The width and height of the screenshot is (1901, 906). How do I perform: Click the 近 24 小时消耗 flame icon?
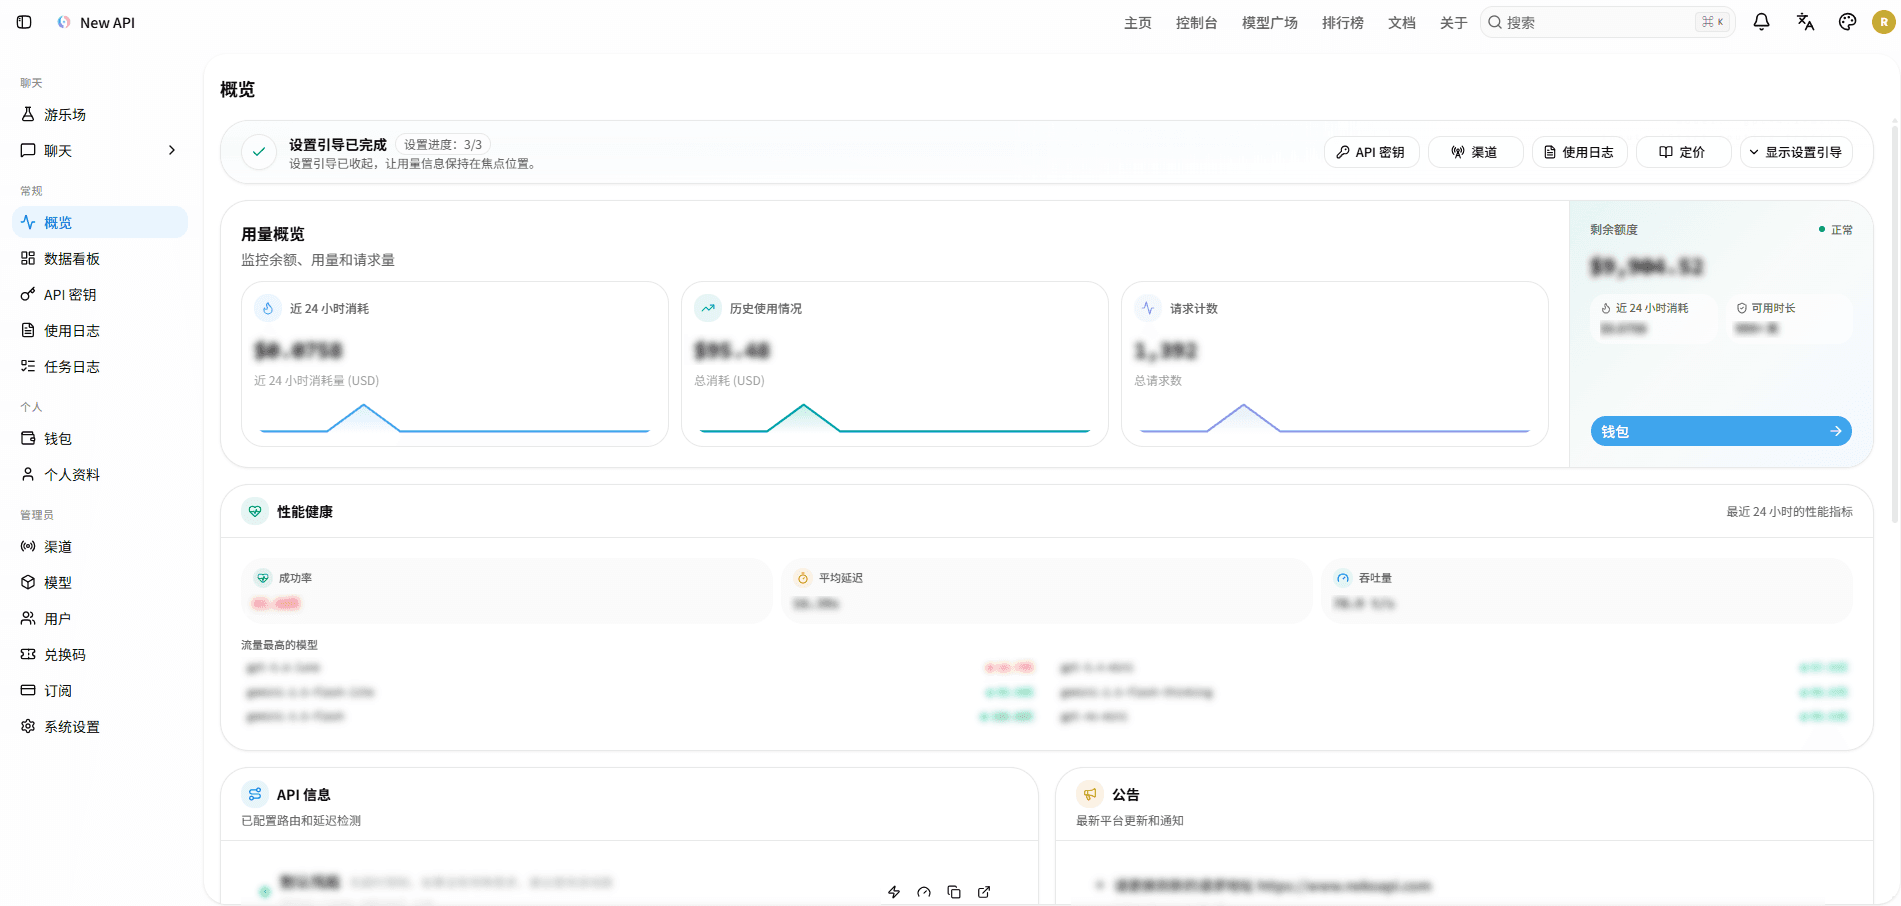(268, 308)
